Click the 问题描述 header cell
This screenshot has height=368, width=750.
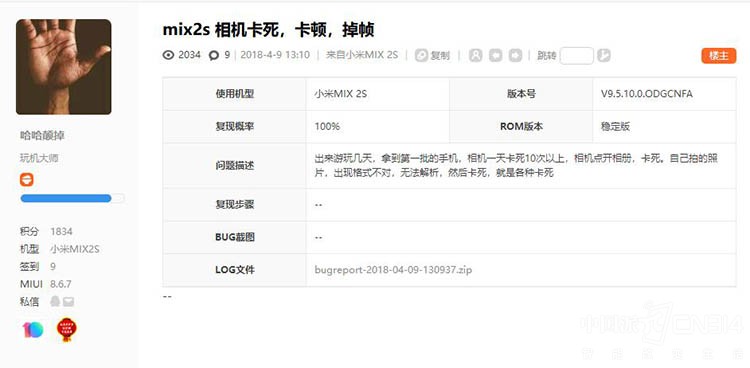click(234, 166)
